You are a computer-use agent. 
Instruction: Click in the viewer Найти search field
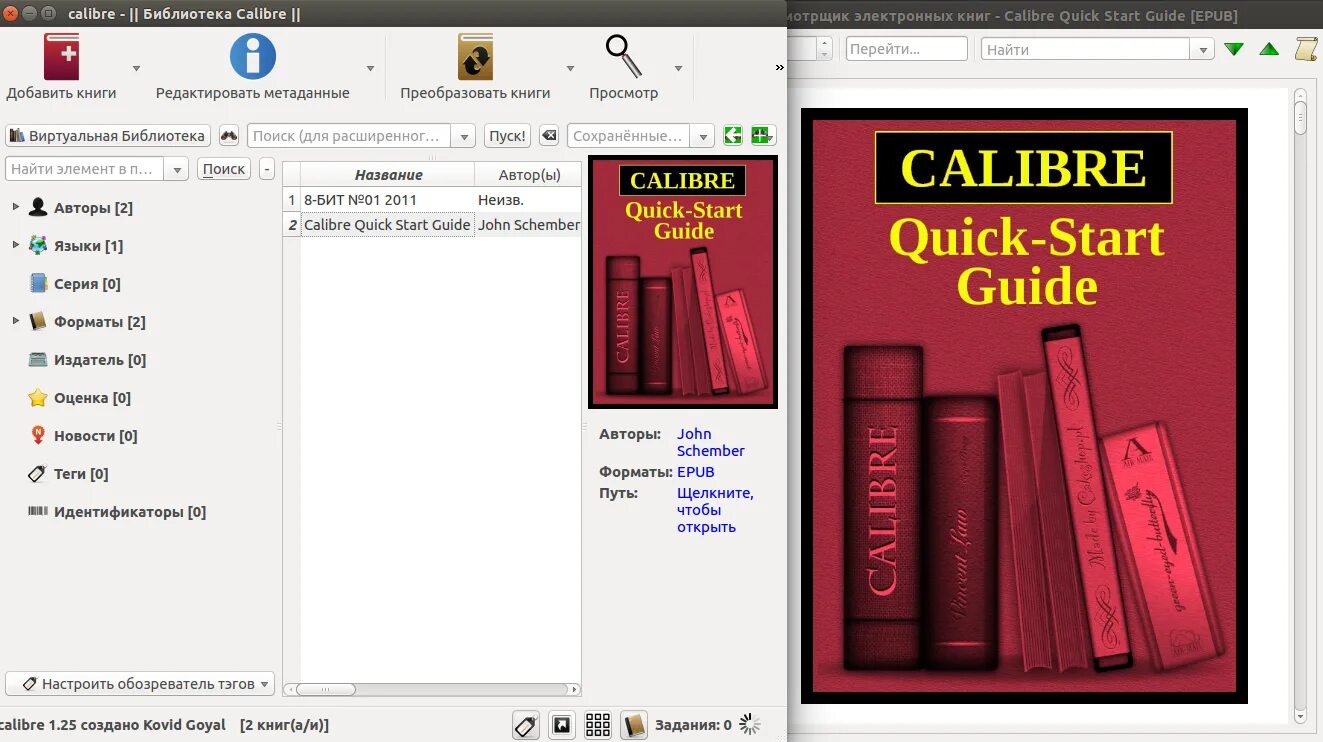(x=1087, y=49)
